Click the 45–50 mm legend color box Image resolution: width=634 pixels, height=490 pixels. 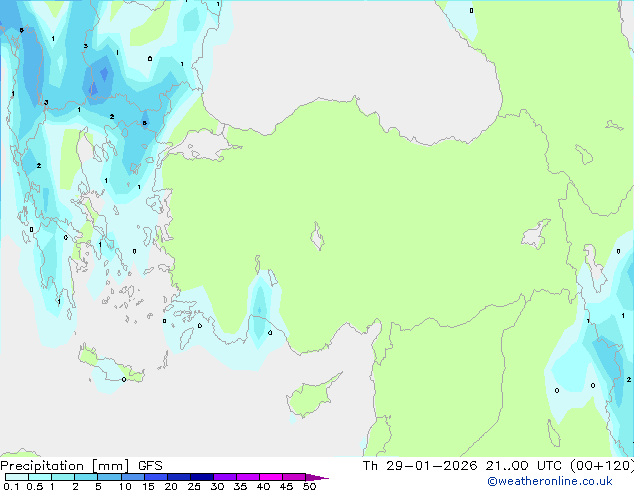pos(294,477)
